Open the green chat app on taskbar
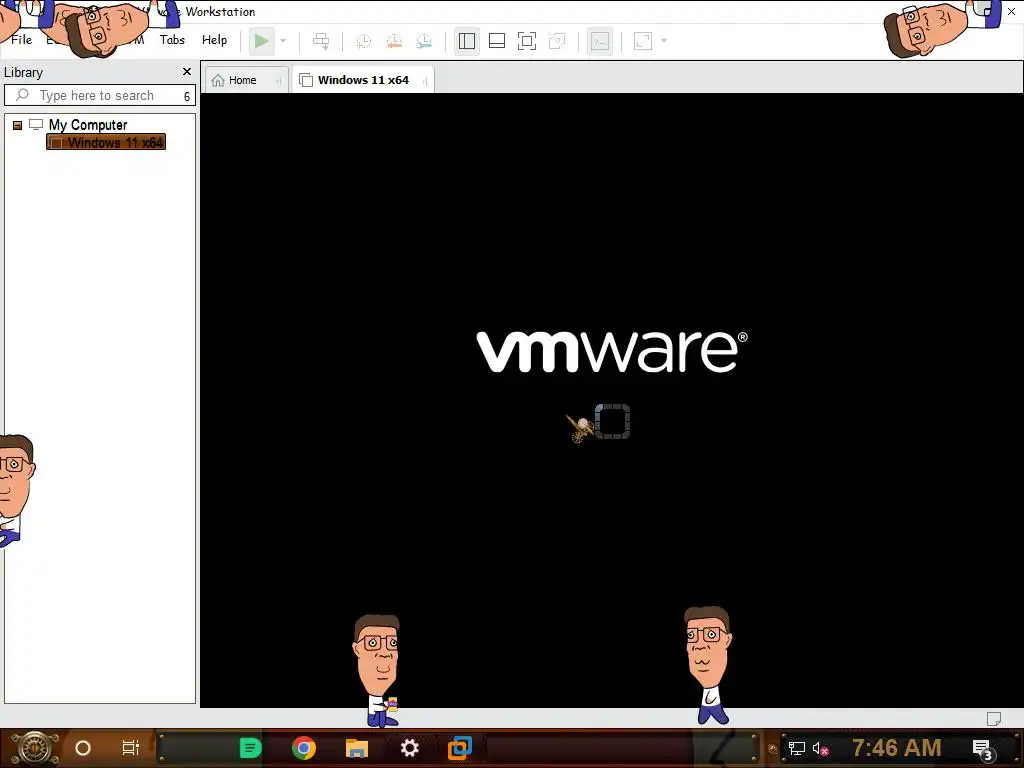1024x768 pixels. tap(251, 748)
